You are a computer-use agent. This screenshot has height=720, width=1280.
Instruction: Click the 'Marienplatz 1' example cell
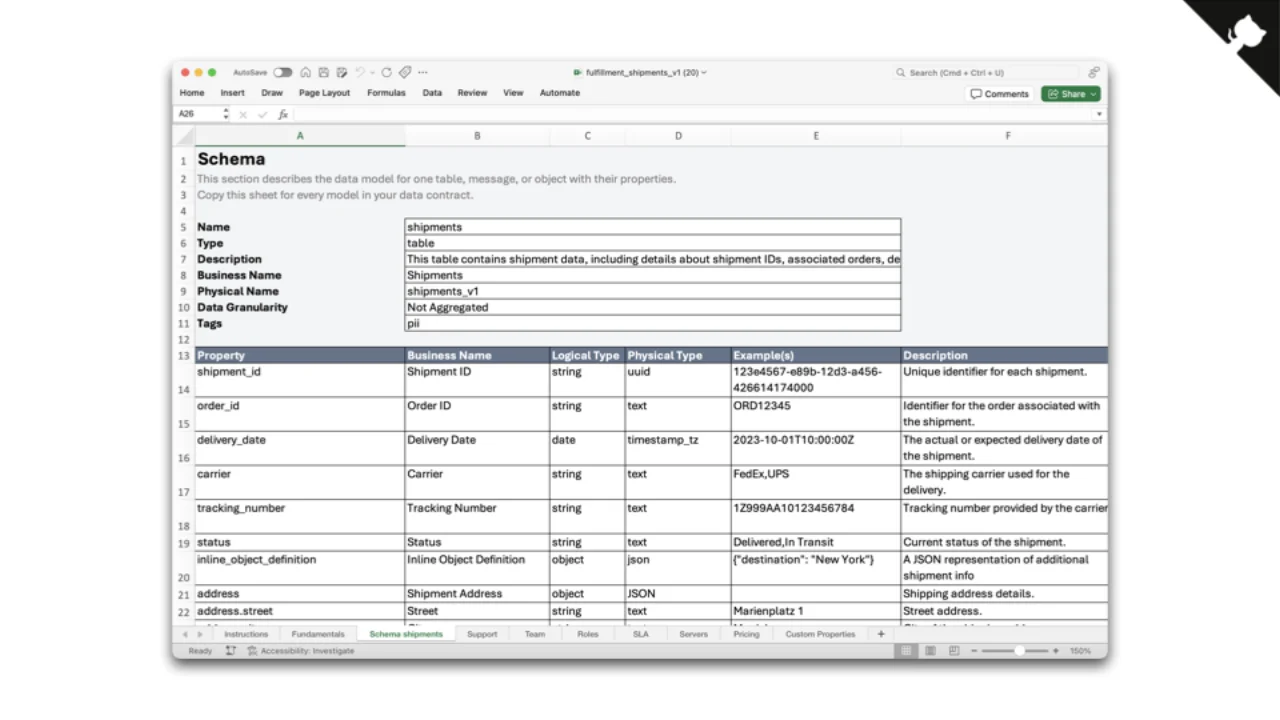(x=816, y=611)
